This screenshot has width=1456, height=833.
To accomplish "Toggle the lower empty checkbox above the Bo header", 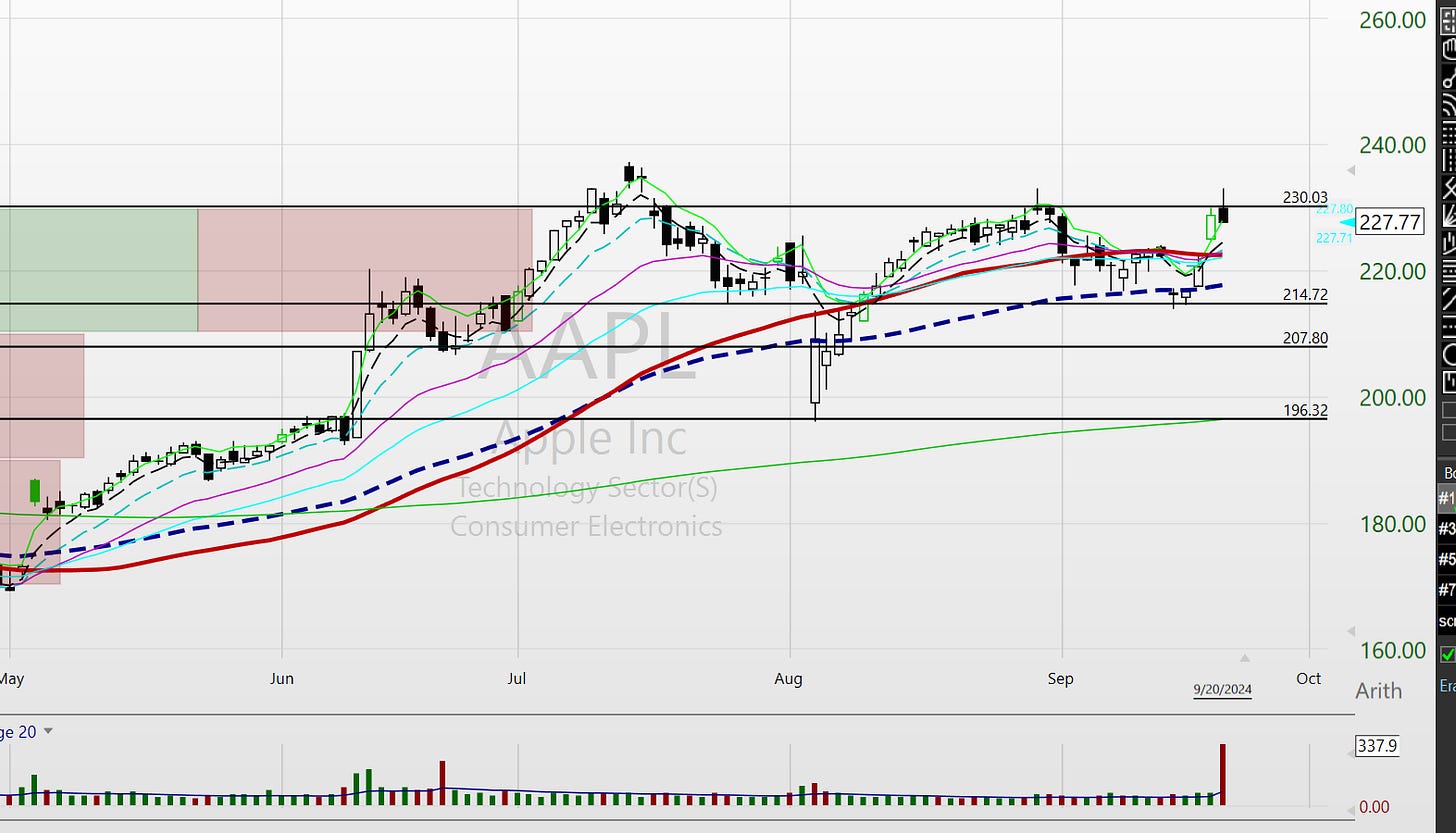I will pyautogui.click(x=1448, y=433).
